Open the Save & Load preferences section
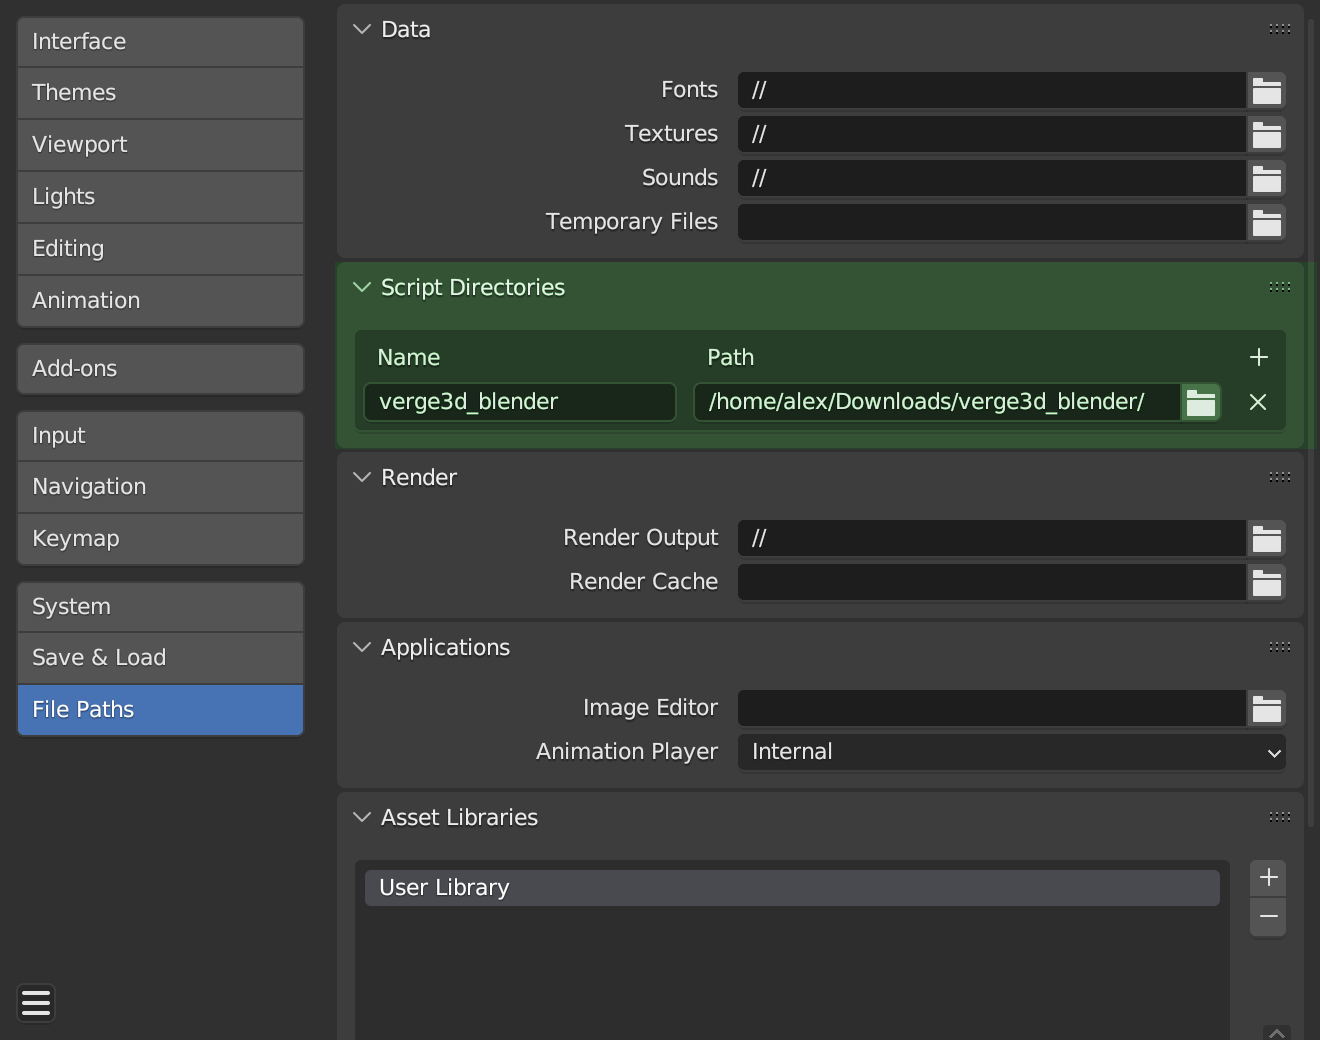1320x1040 pixels. [160, 658]
